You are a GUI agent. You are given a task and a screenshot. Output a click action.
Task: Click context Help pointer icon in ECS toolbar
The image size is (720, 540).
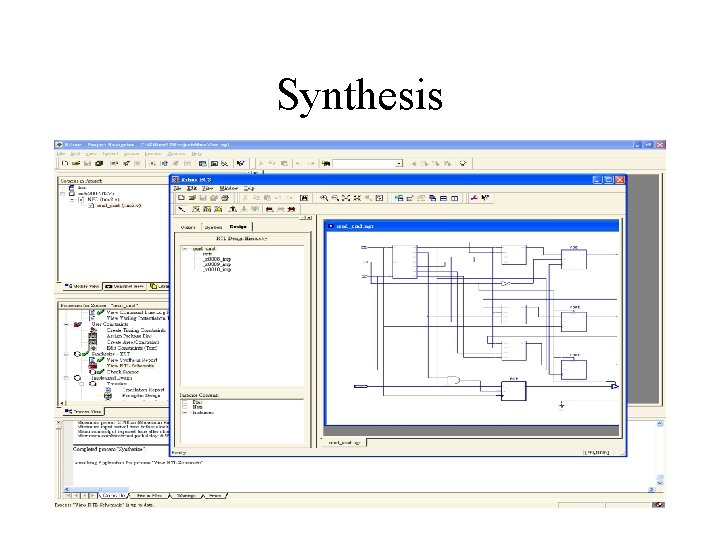[485, 198]
